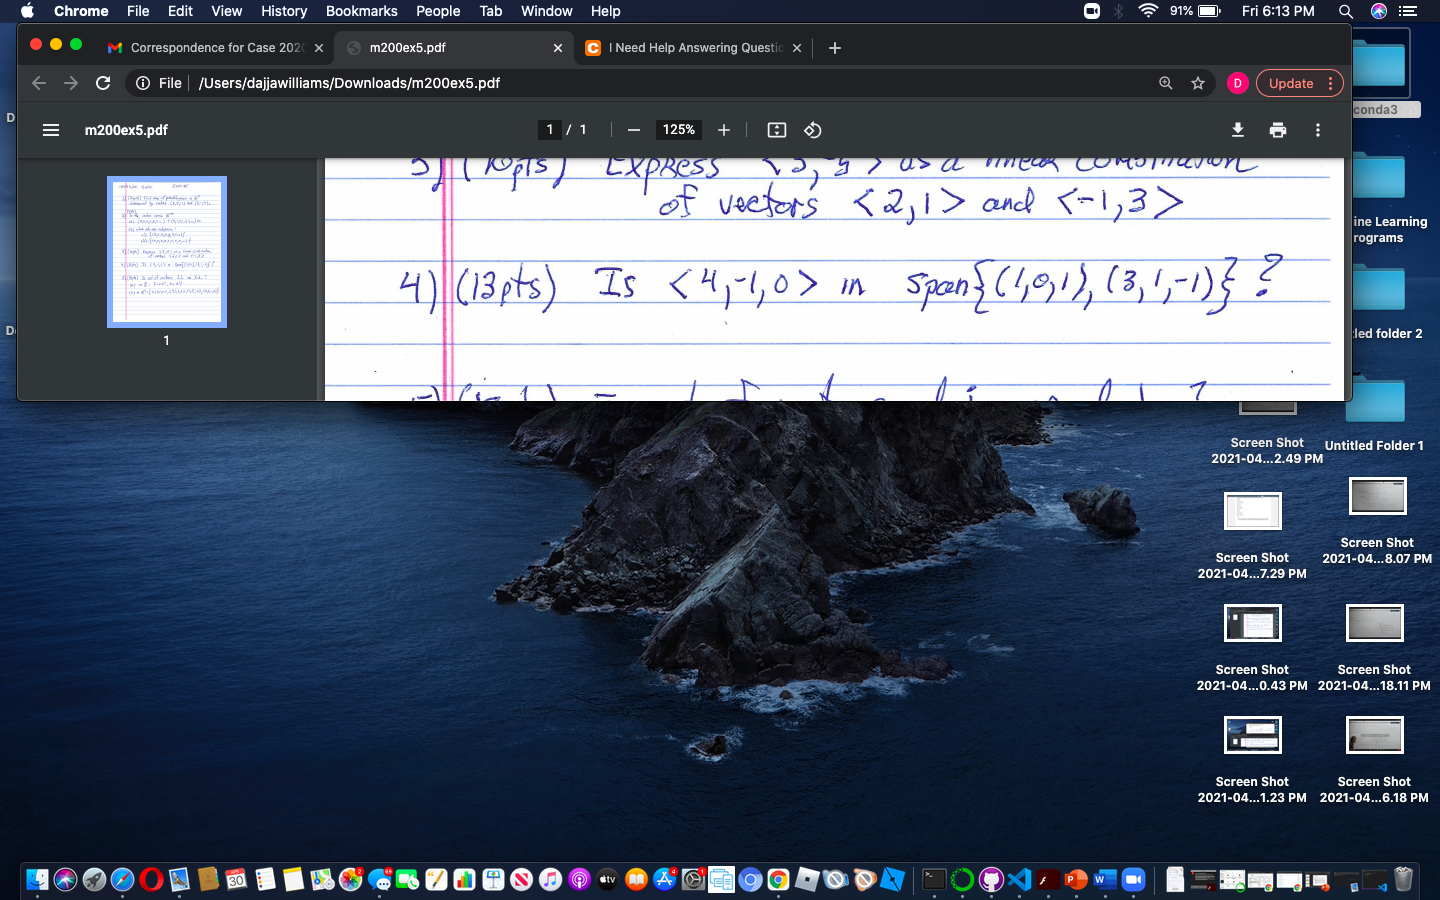Open the Chrome Update menu
Image resolution: width=1440 pixels, height=900 pixels.
[1299, 83]
